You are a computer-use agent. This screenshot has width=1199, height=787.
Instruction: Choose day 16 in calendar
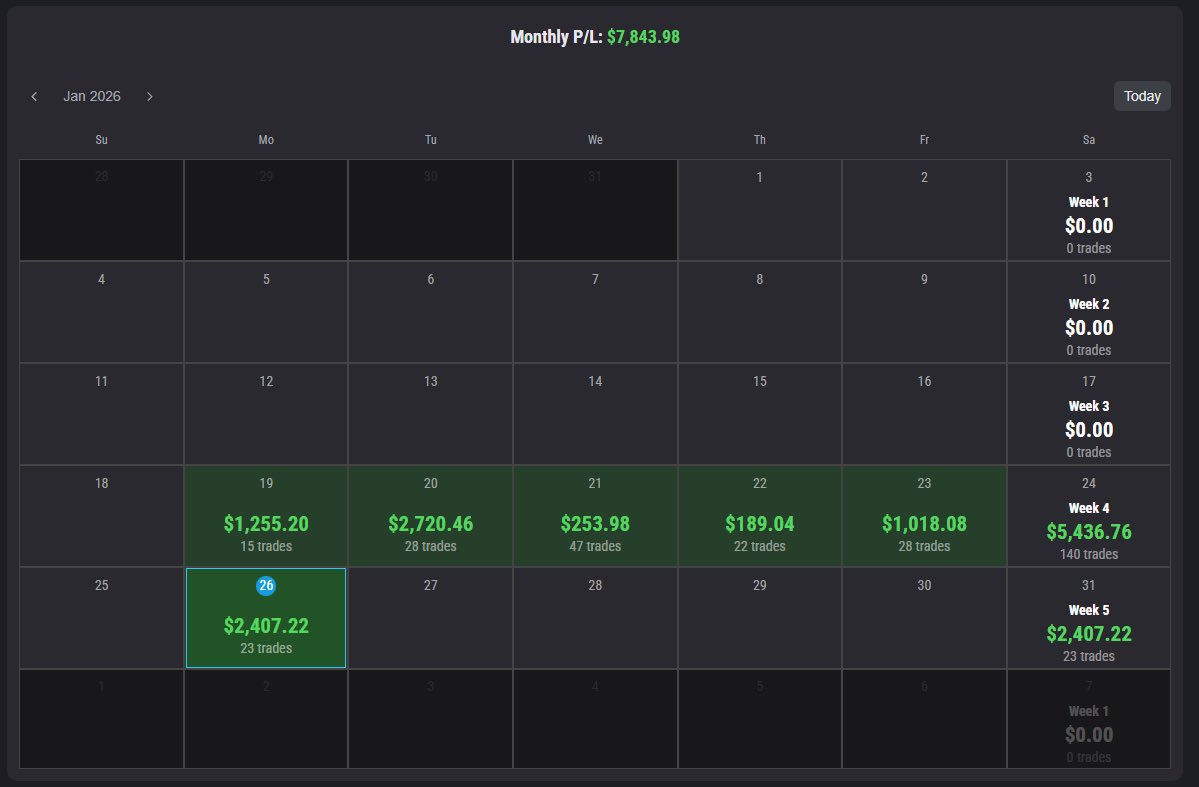coord(924,414)
